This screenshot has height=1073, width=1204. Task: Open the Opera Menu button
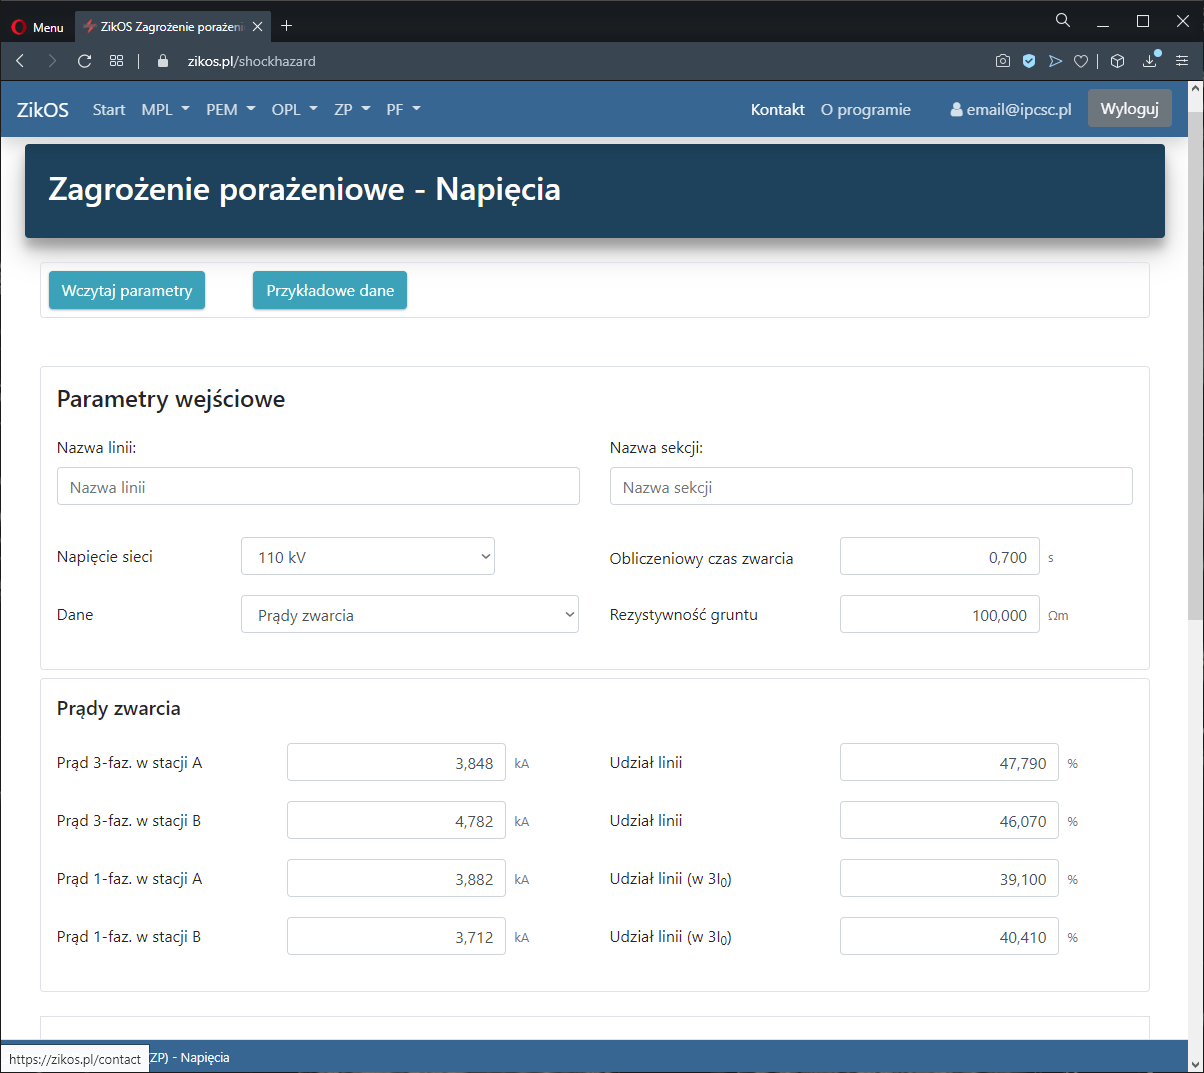[38, 27]
